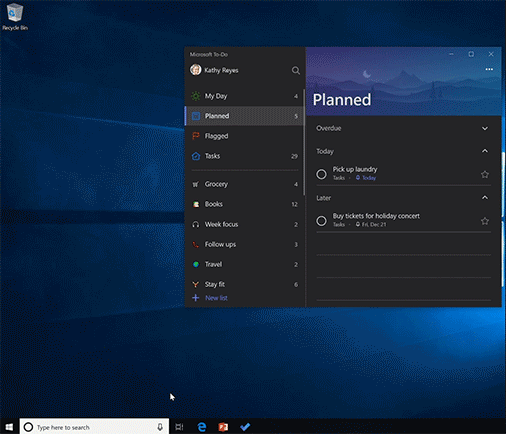Click the Planned heading title

click(342, 100)
